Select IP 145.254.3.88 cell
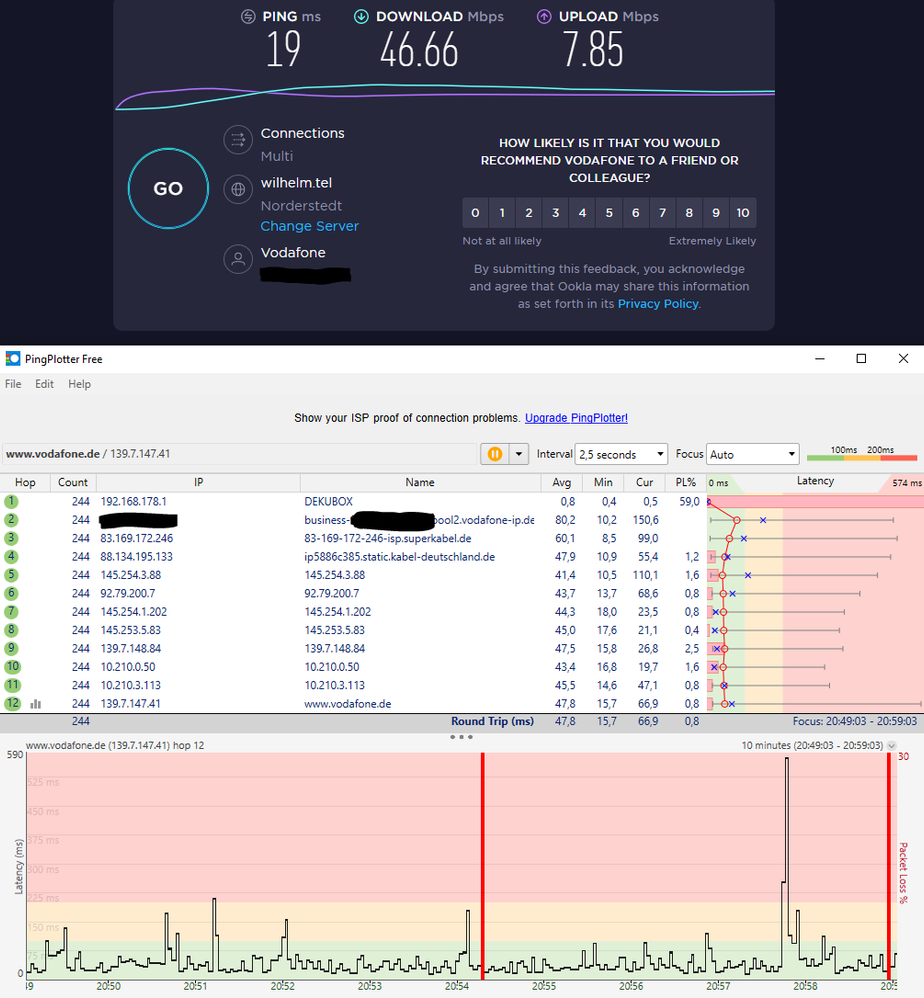Viewport: 924px width, 998px height. coord(130,575)
